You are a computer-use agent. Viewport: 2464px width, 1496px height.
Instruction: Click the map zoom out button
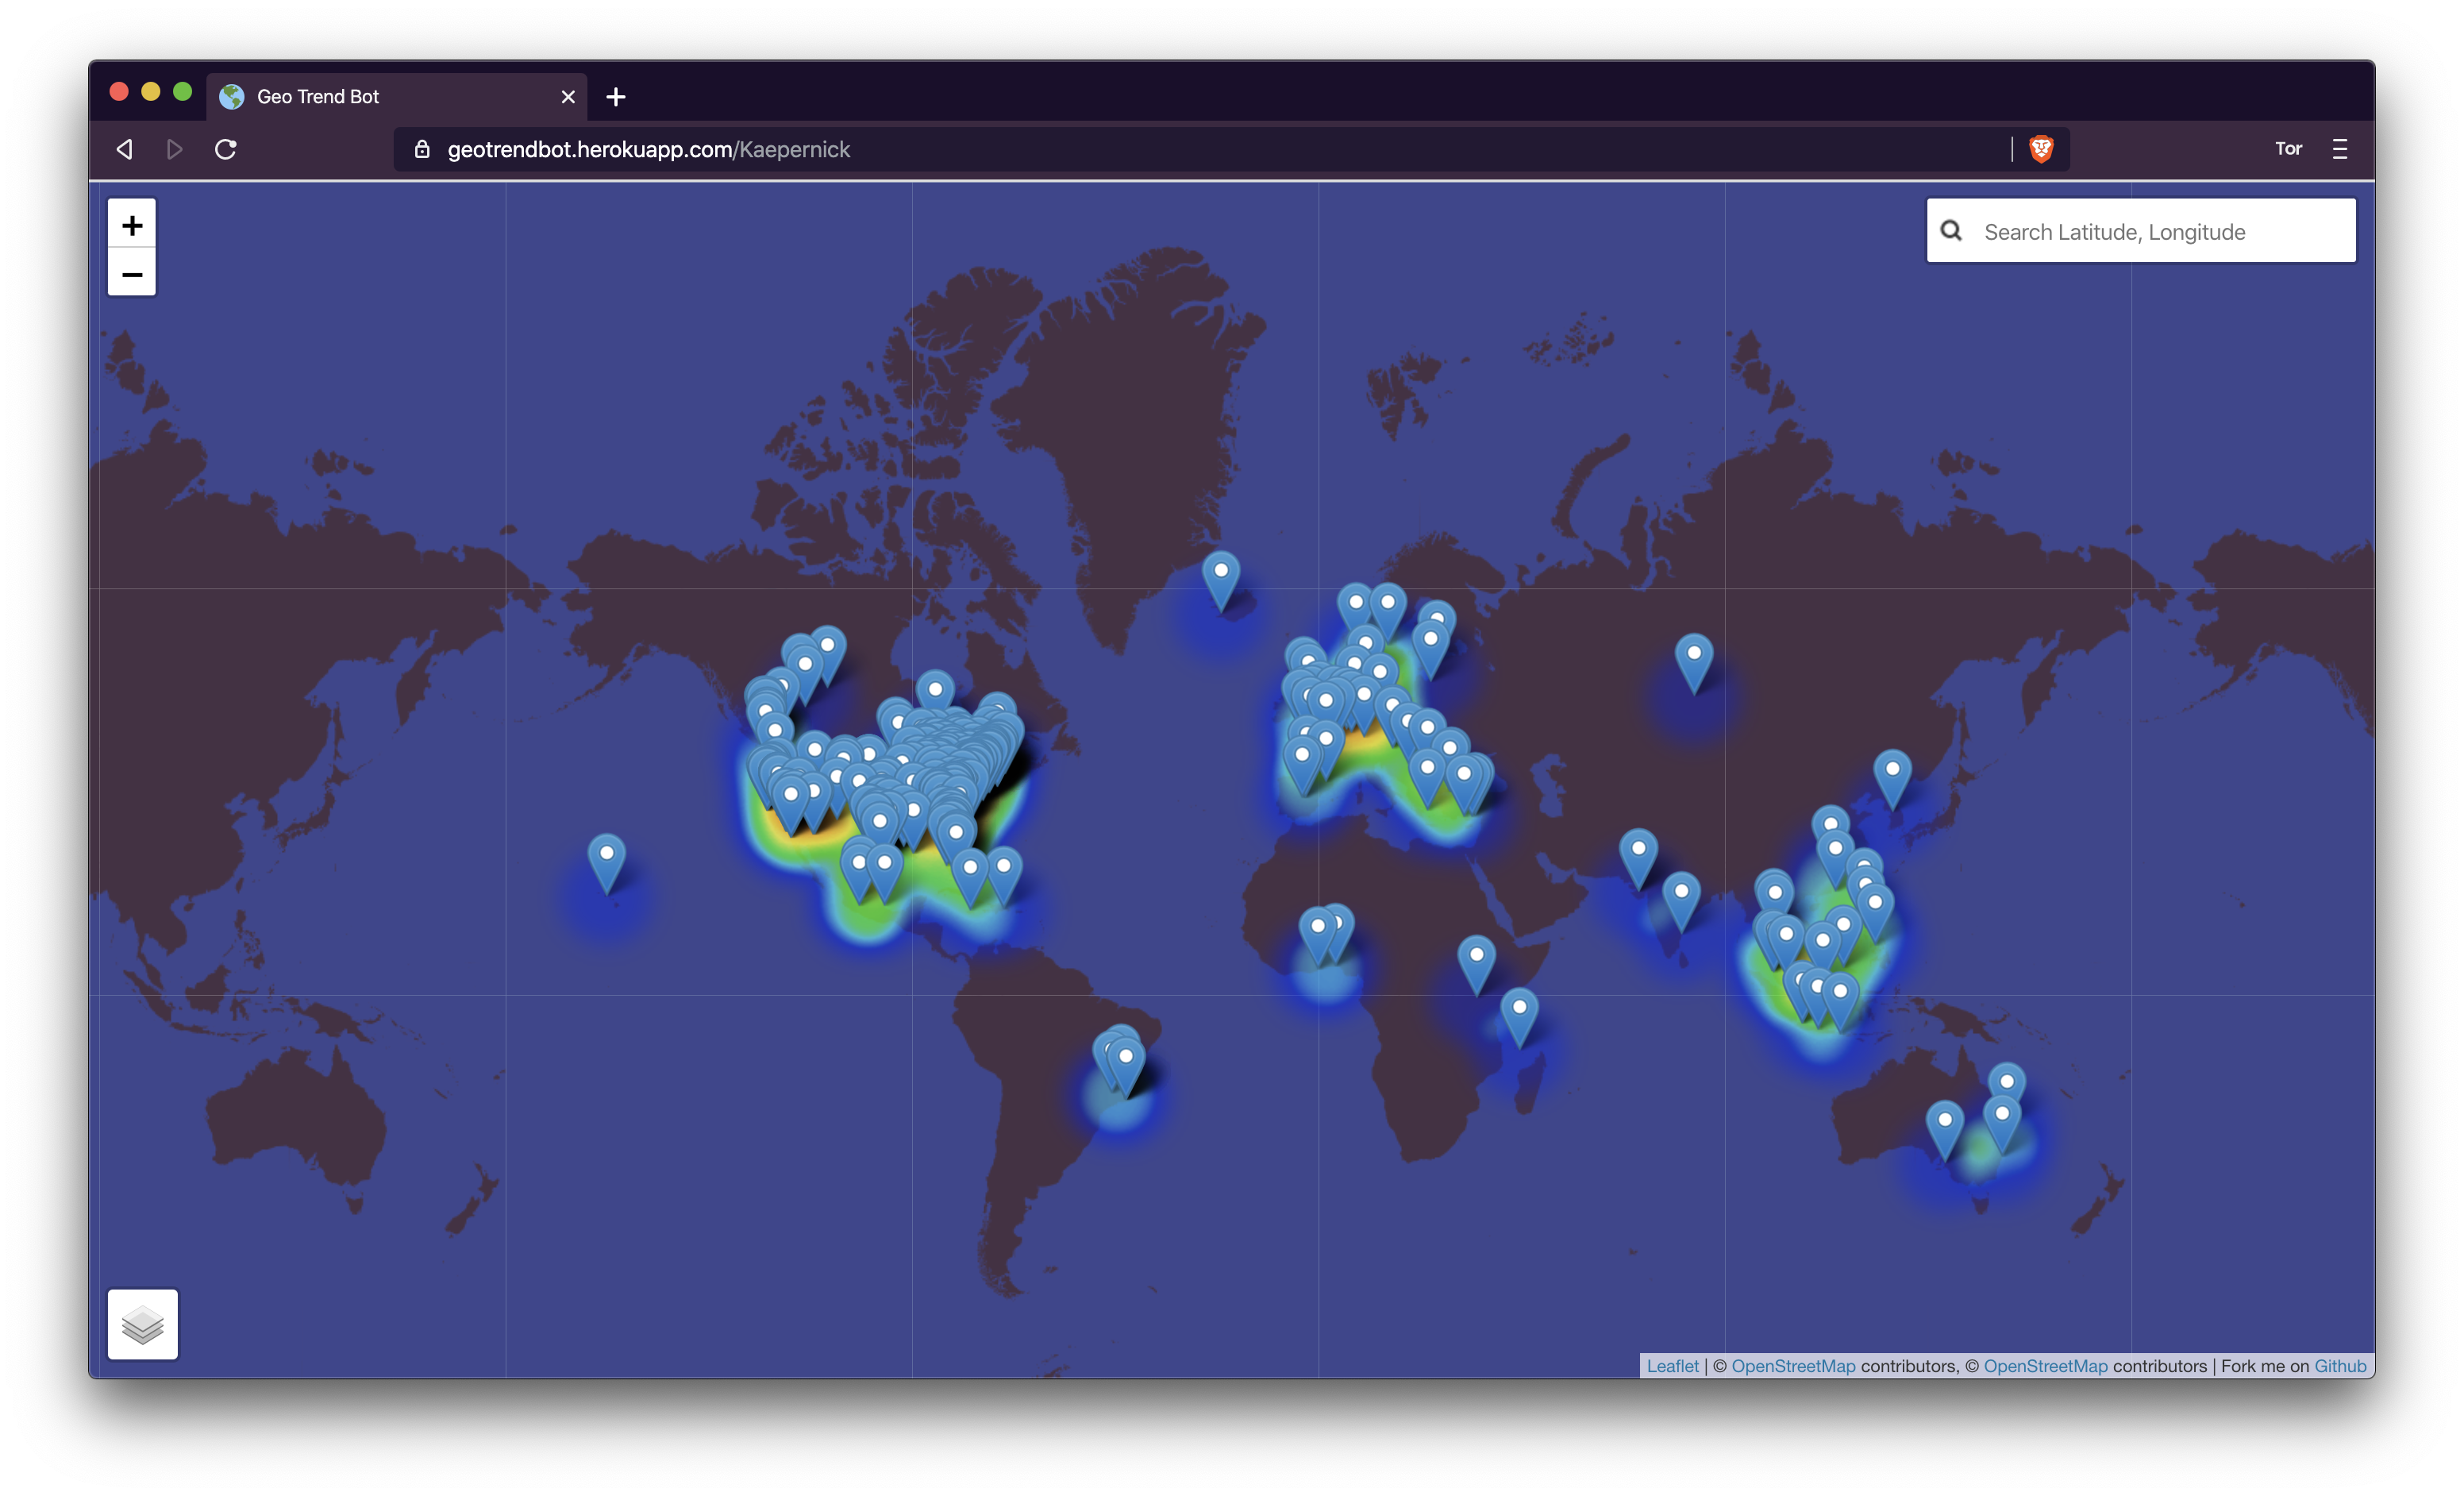tap(132, 273)
